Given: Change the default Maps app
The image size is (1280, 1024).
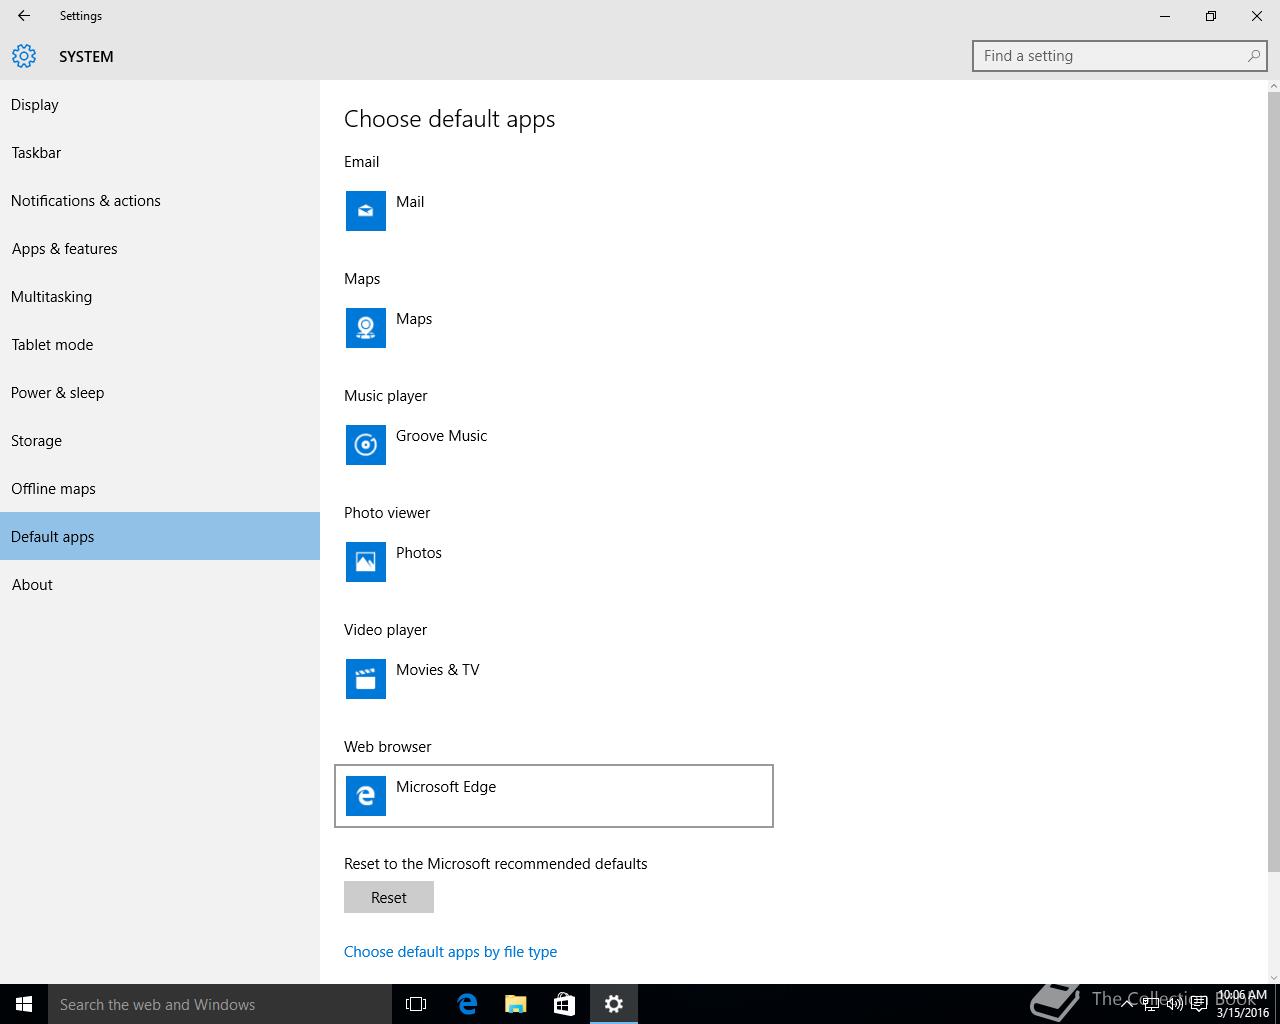Looking at the screenshot, I should pyautogui.click(x=554, y=328).
